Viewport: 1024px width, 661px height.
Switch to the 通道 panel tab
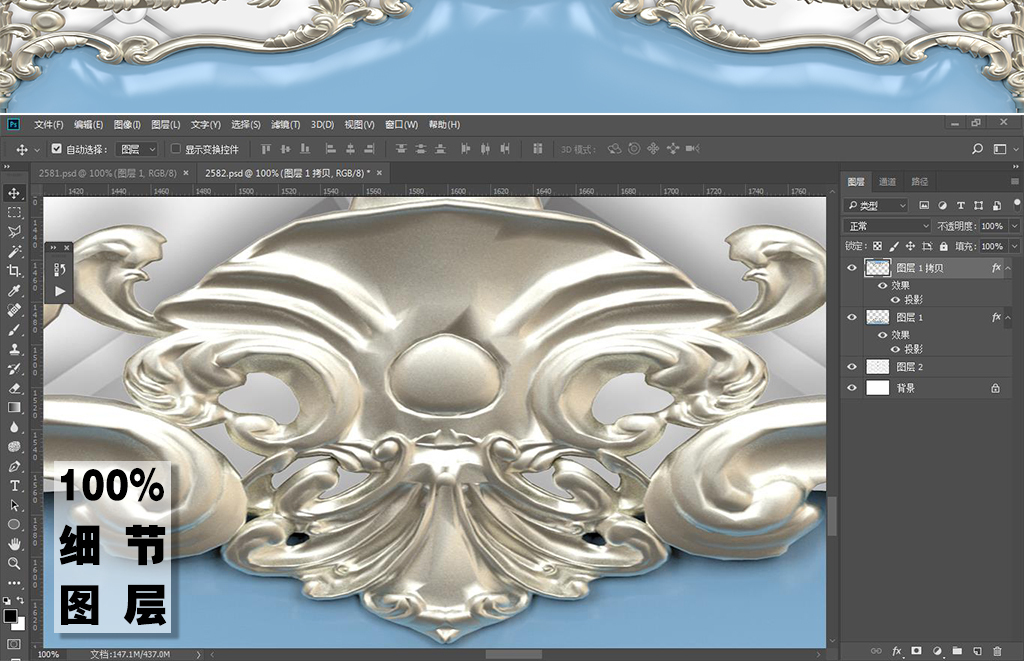tap(888, 182)
